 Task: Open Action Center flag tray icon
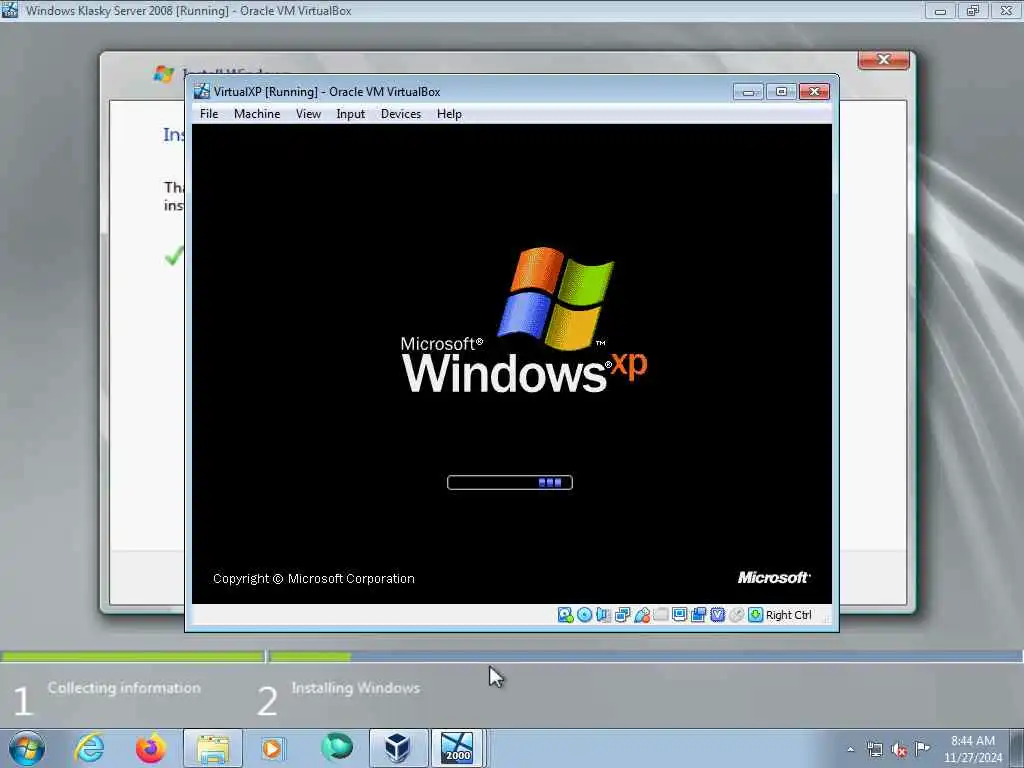point(922,748)
